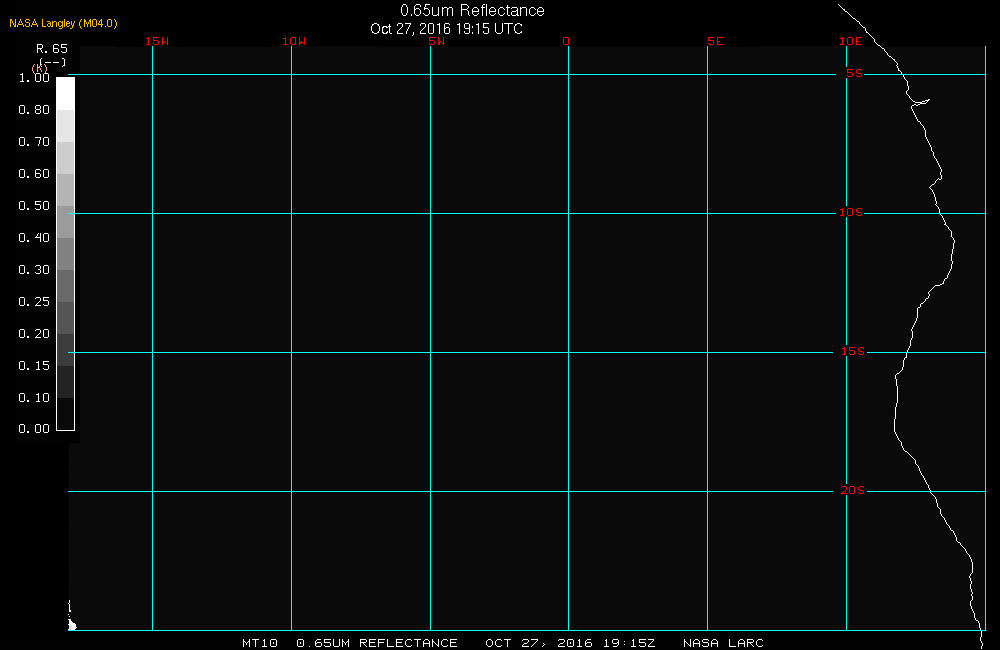Select the "0.00" colorbar value
This screenshot has height=650, width=1000.
click(34, 429)
